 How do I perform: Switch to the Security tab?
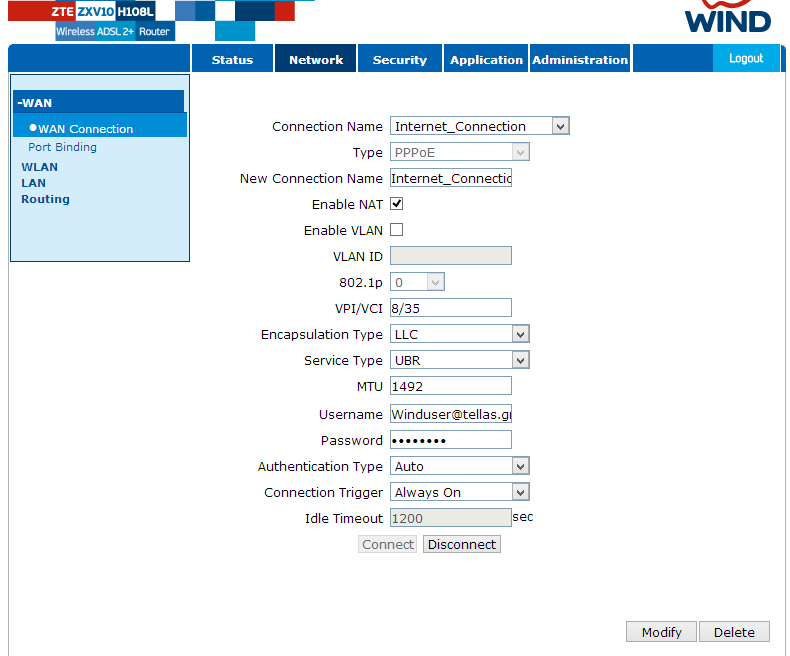point(400,59)
